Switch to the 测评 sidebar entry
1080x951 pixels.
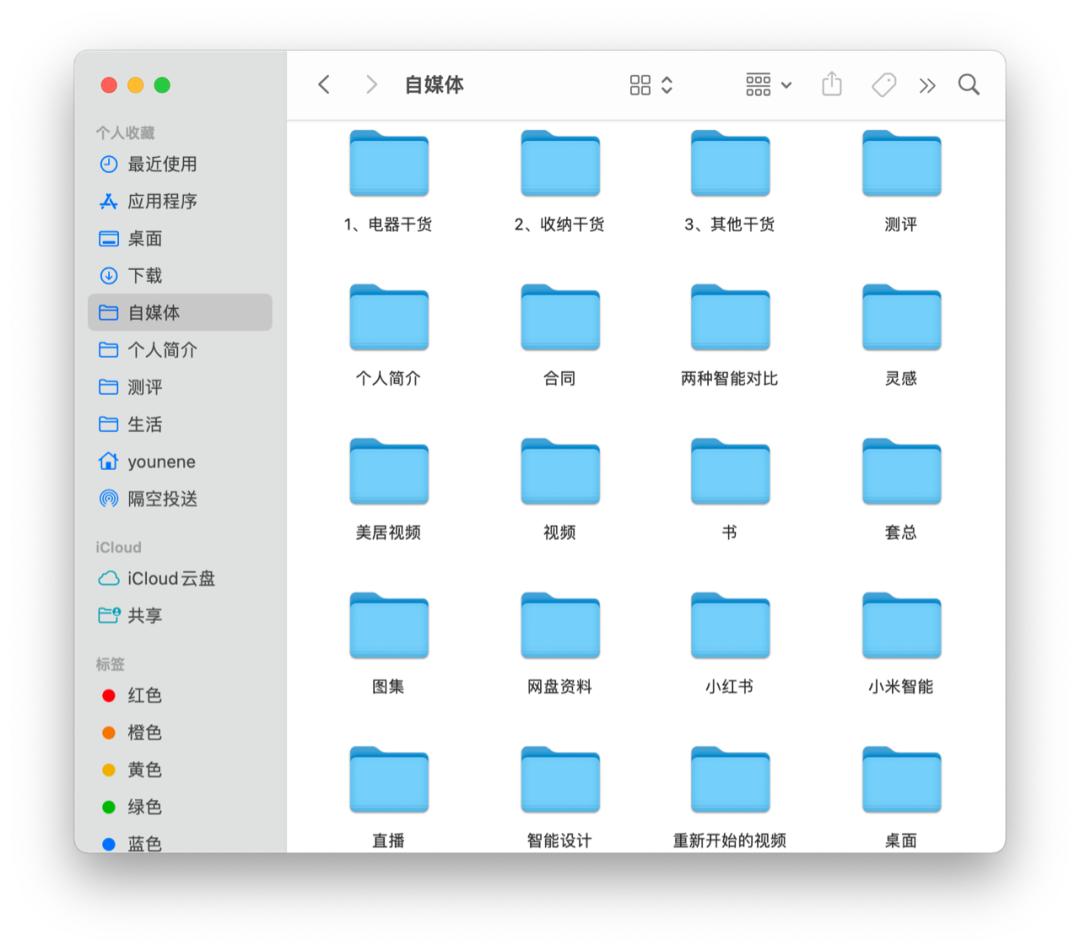pos(144,387)
